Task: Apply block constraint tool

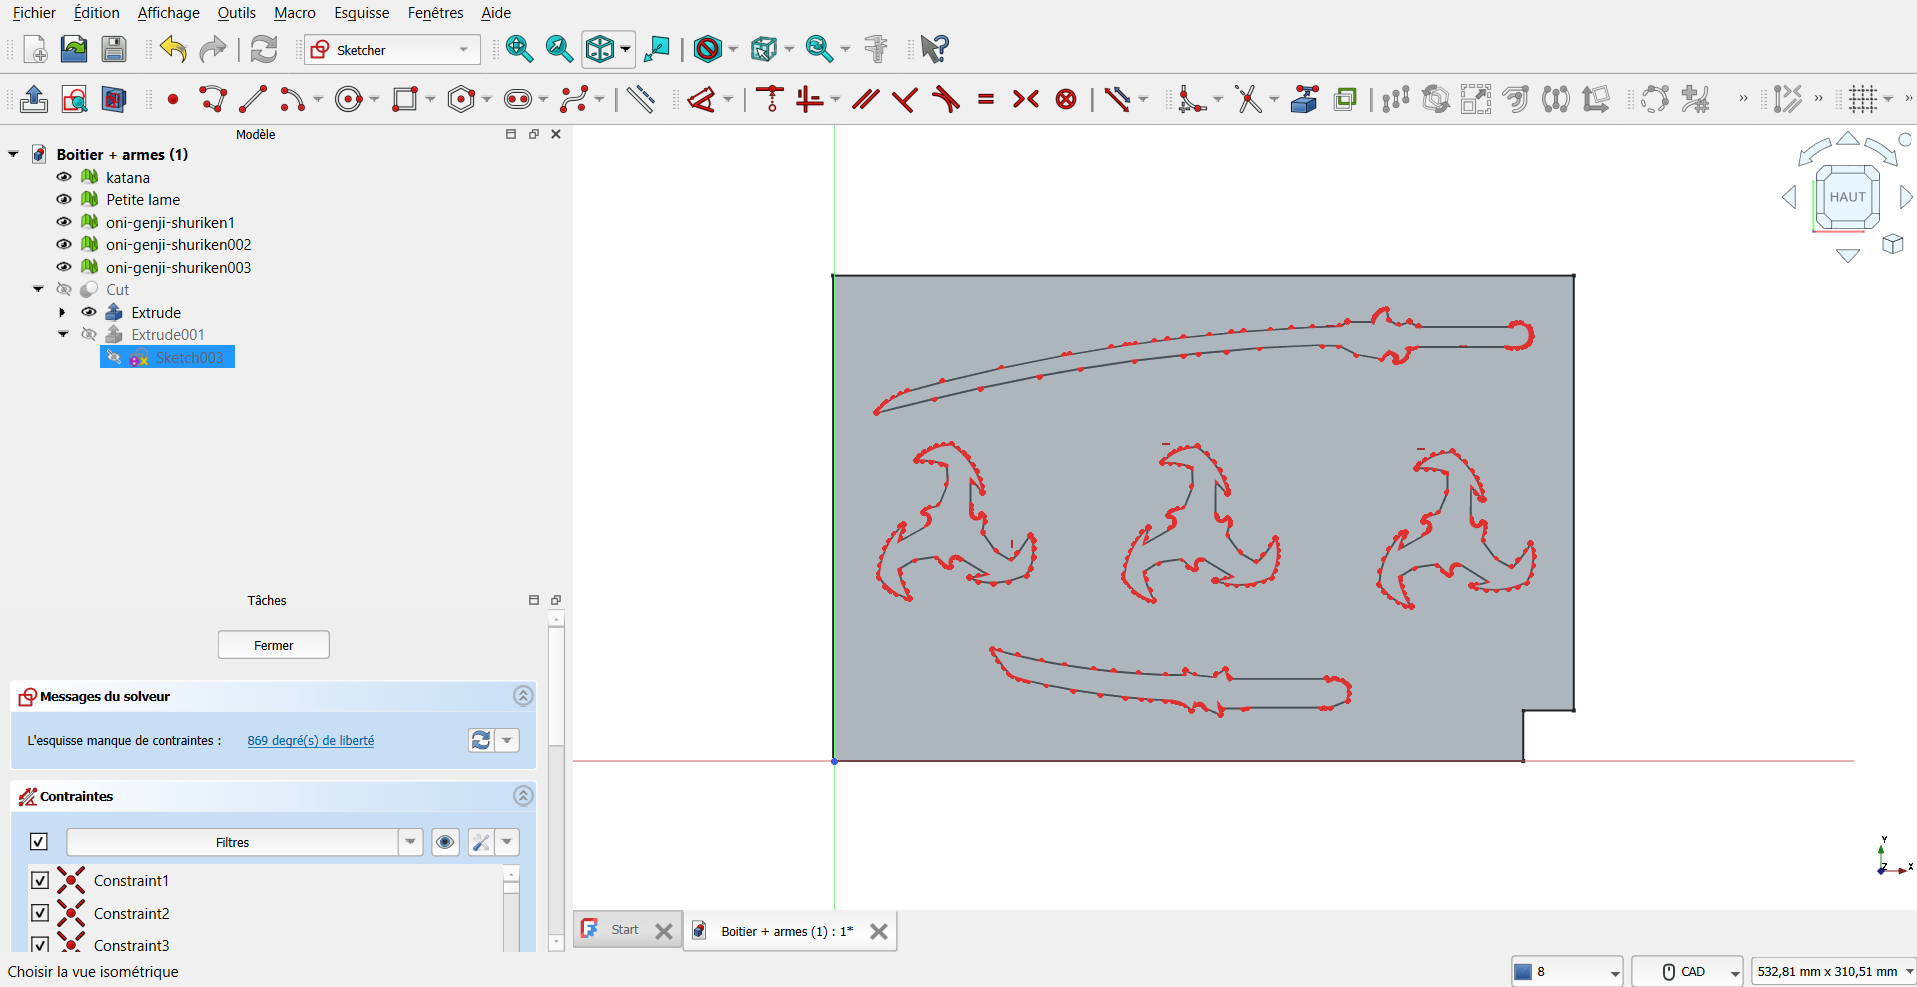Action: pyautogui.click(x=1066, y=99)
